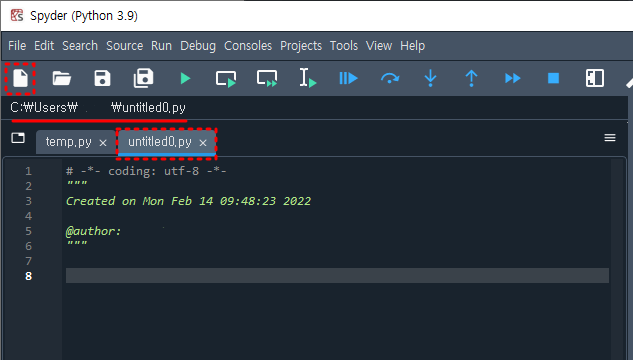This screenshot has width=633, height=360.
Task: Start debugging the file icon
Action: tap(348, 78)
